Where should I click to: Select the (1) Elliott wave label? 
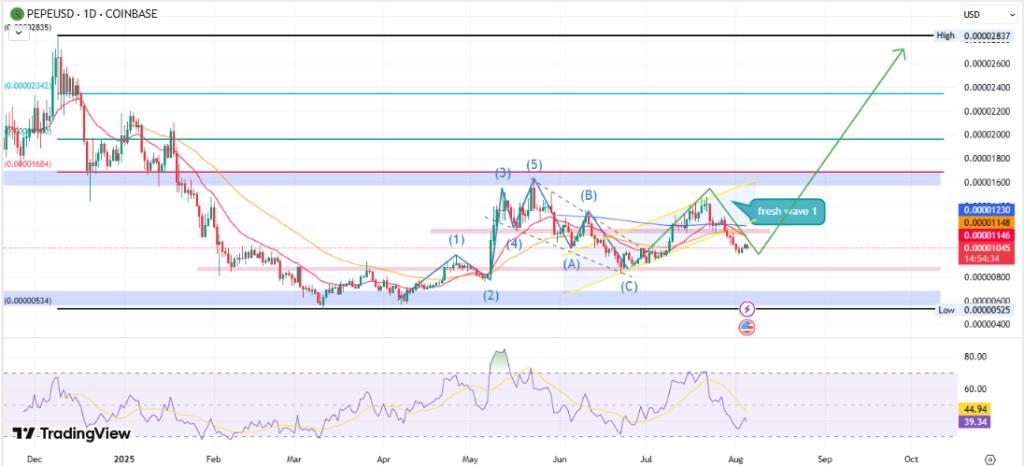tap(456, 240)
